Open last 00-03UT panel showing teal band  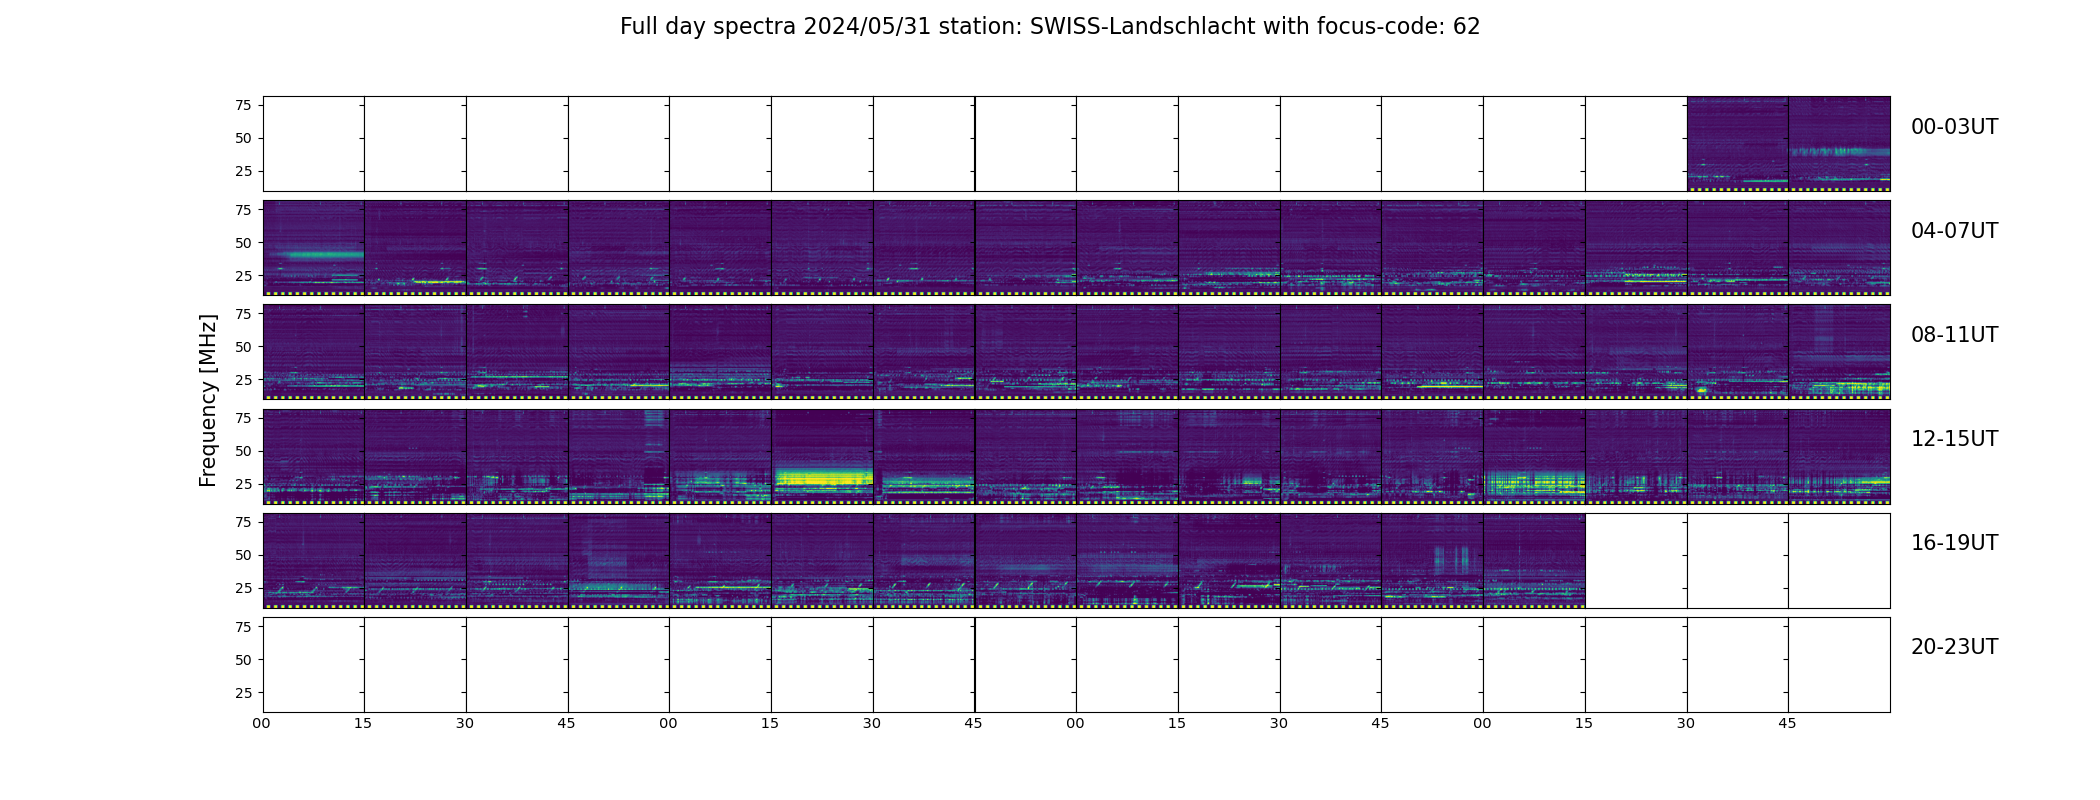pos(1839,144)
